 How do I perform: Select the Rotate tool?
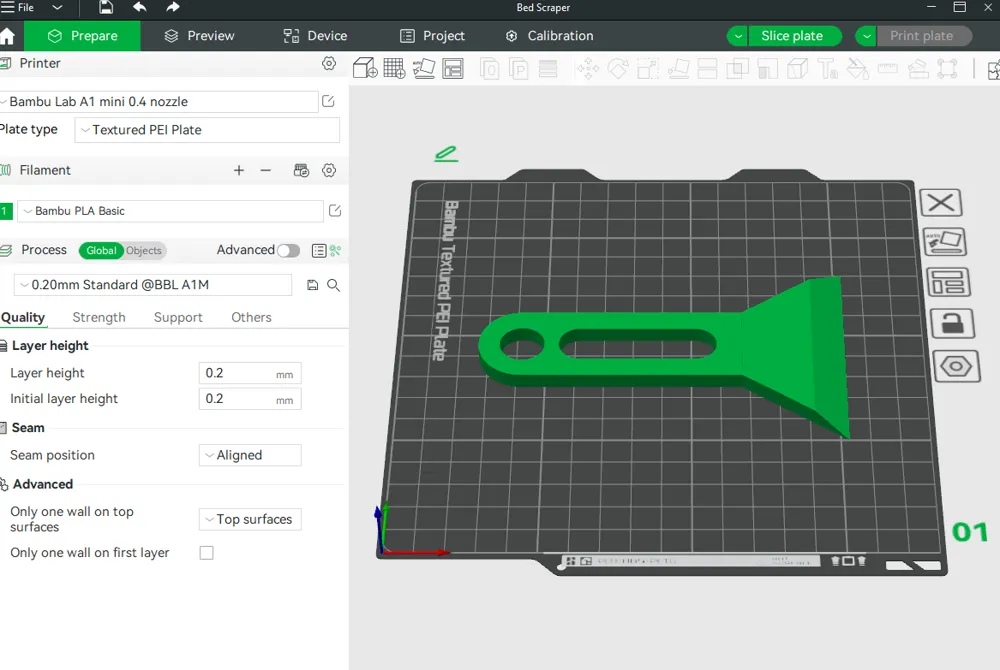(x=617, y=68)
